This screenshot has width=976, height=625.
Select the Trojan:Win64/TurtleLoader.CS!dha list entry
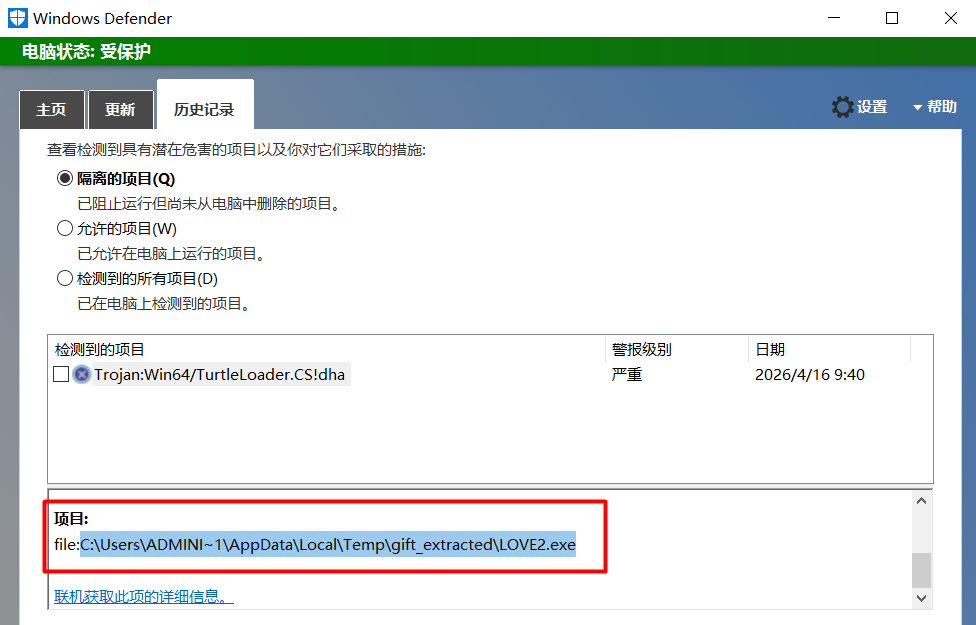click(x=221, y=375)
